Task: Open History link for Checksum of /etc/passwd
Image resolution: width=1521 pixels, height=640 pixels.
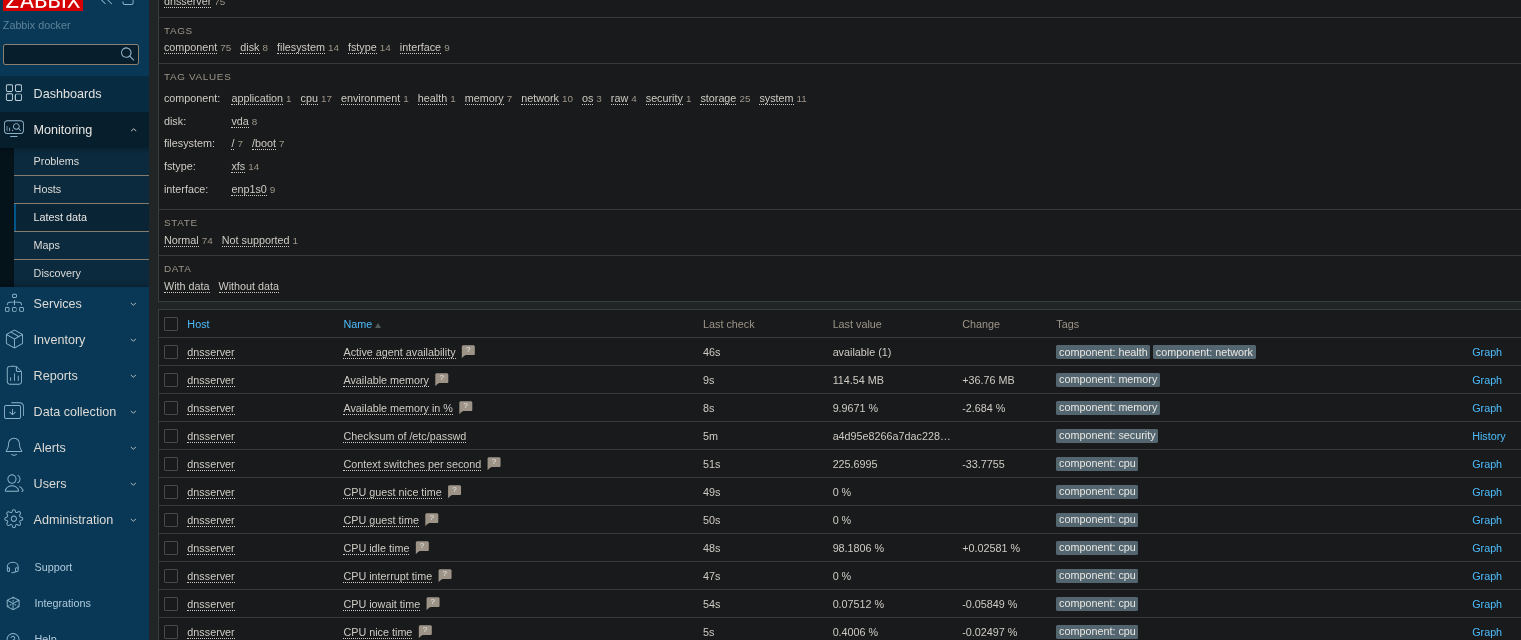Action: (x=1488, y=436)
